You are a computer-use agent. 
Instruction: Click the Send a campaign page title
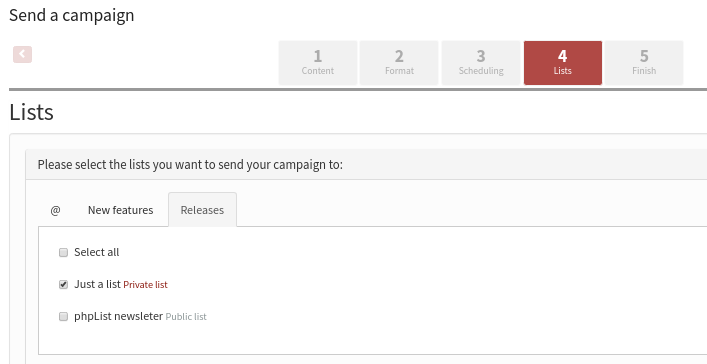(x=72, y=15)
